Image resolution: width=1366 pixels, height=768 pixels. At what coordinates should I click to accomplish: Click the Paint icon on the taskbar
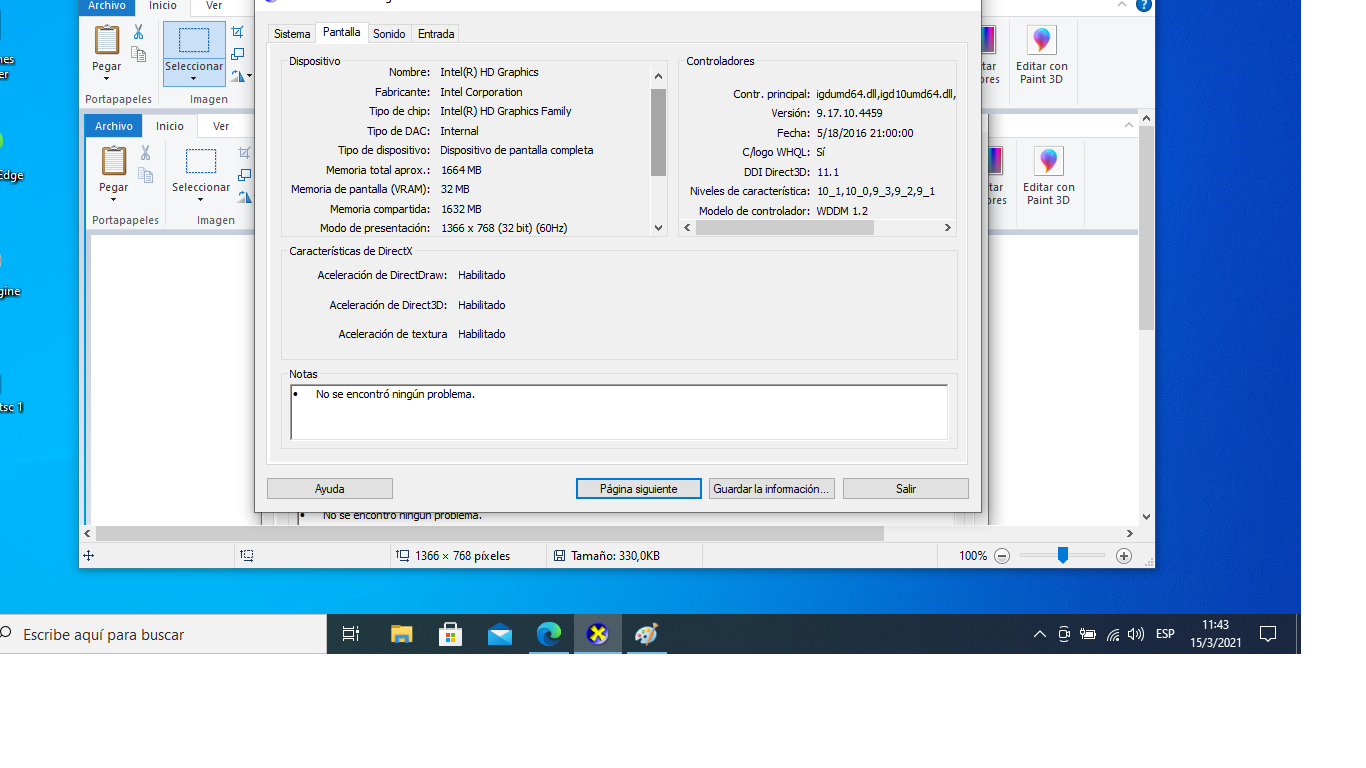(646, 633)
